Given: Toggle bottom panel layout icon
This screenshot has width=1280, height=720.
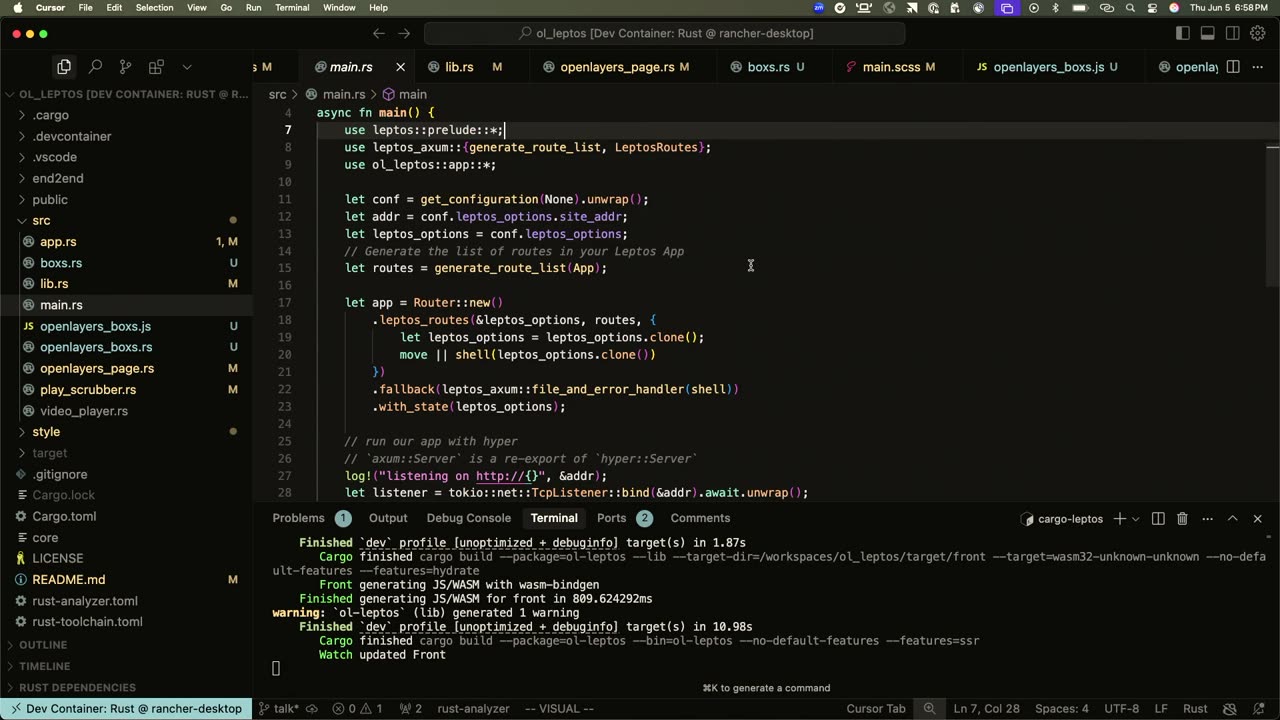Looking at the screenshot, I should (1208, 33).
